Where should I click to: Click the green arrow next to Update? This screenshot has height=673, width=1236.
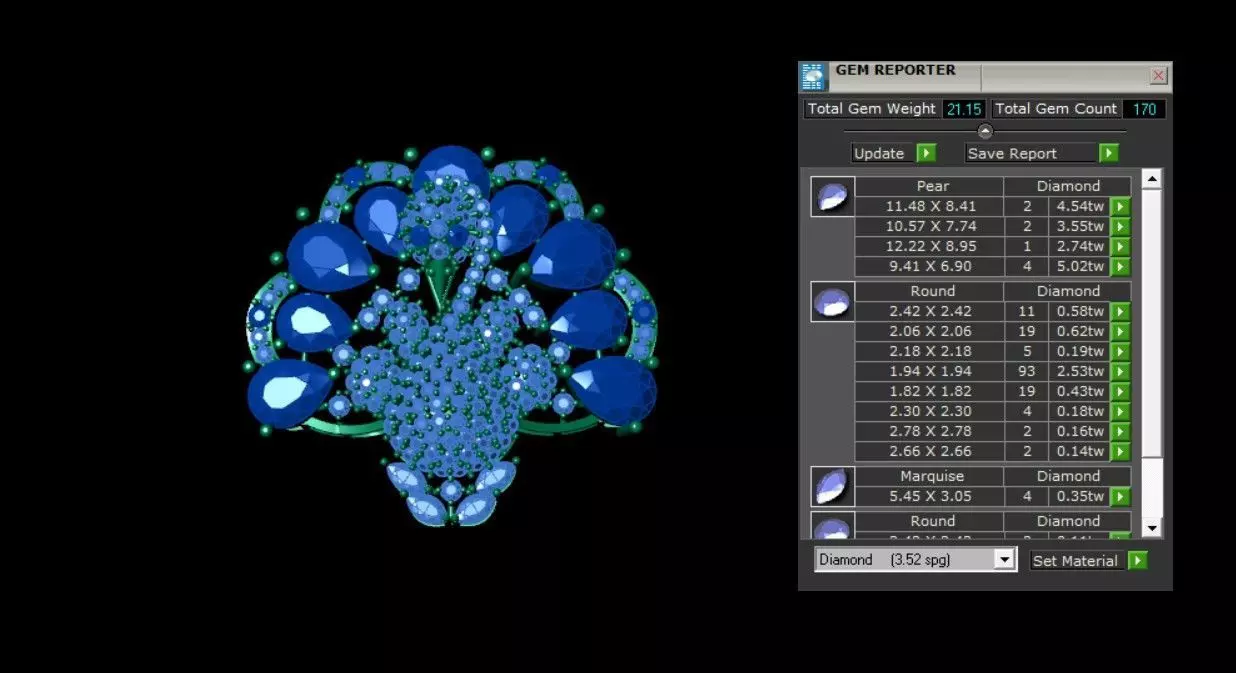(x=926, y=153)
